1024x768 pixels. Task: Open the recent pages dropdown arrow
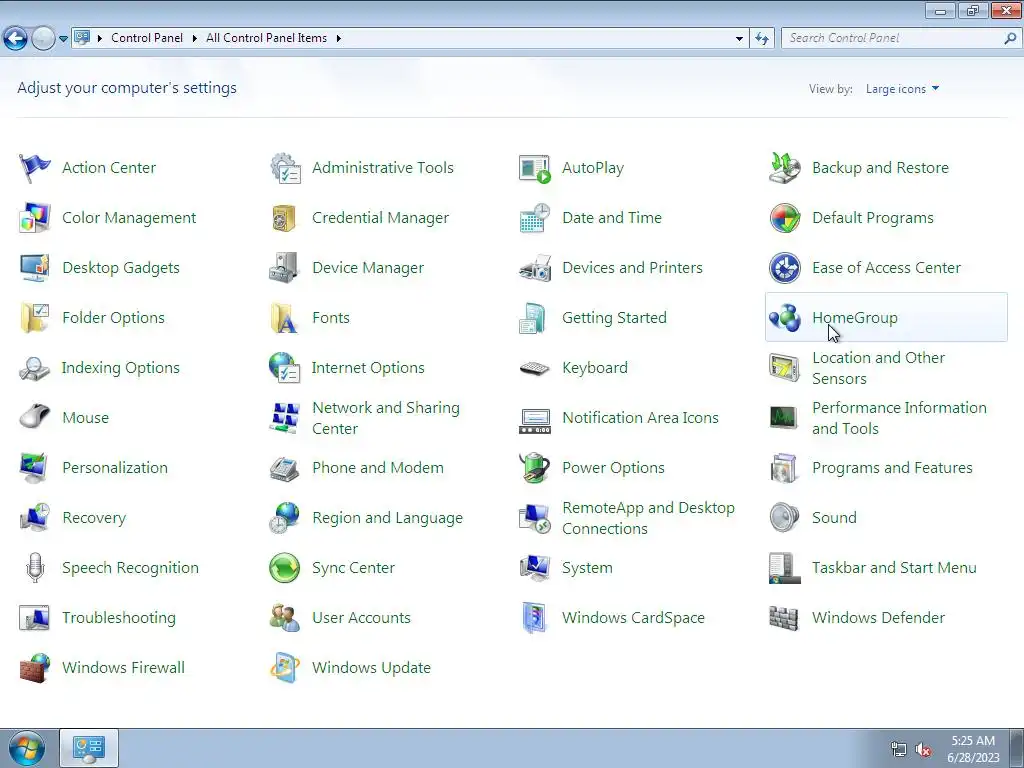pyautogui.click(x=63, y=39)
